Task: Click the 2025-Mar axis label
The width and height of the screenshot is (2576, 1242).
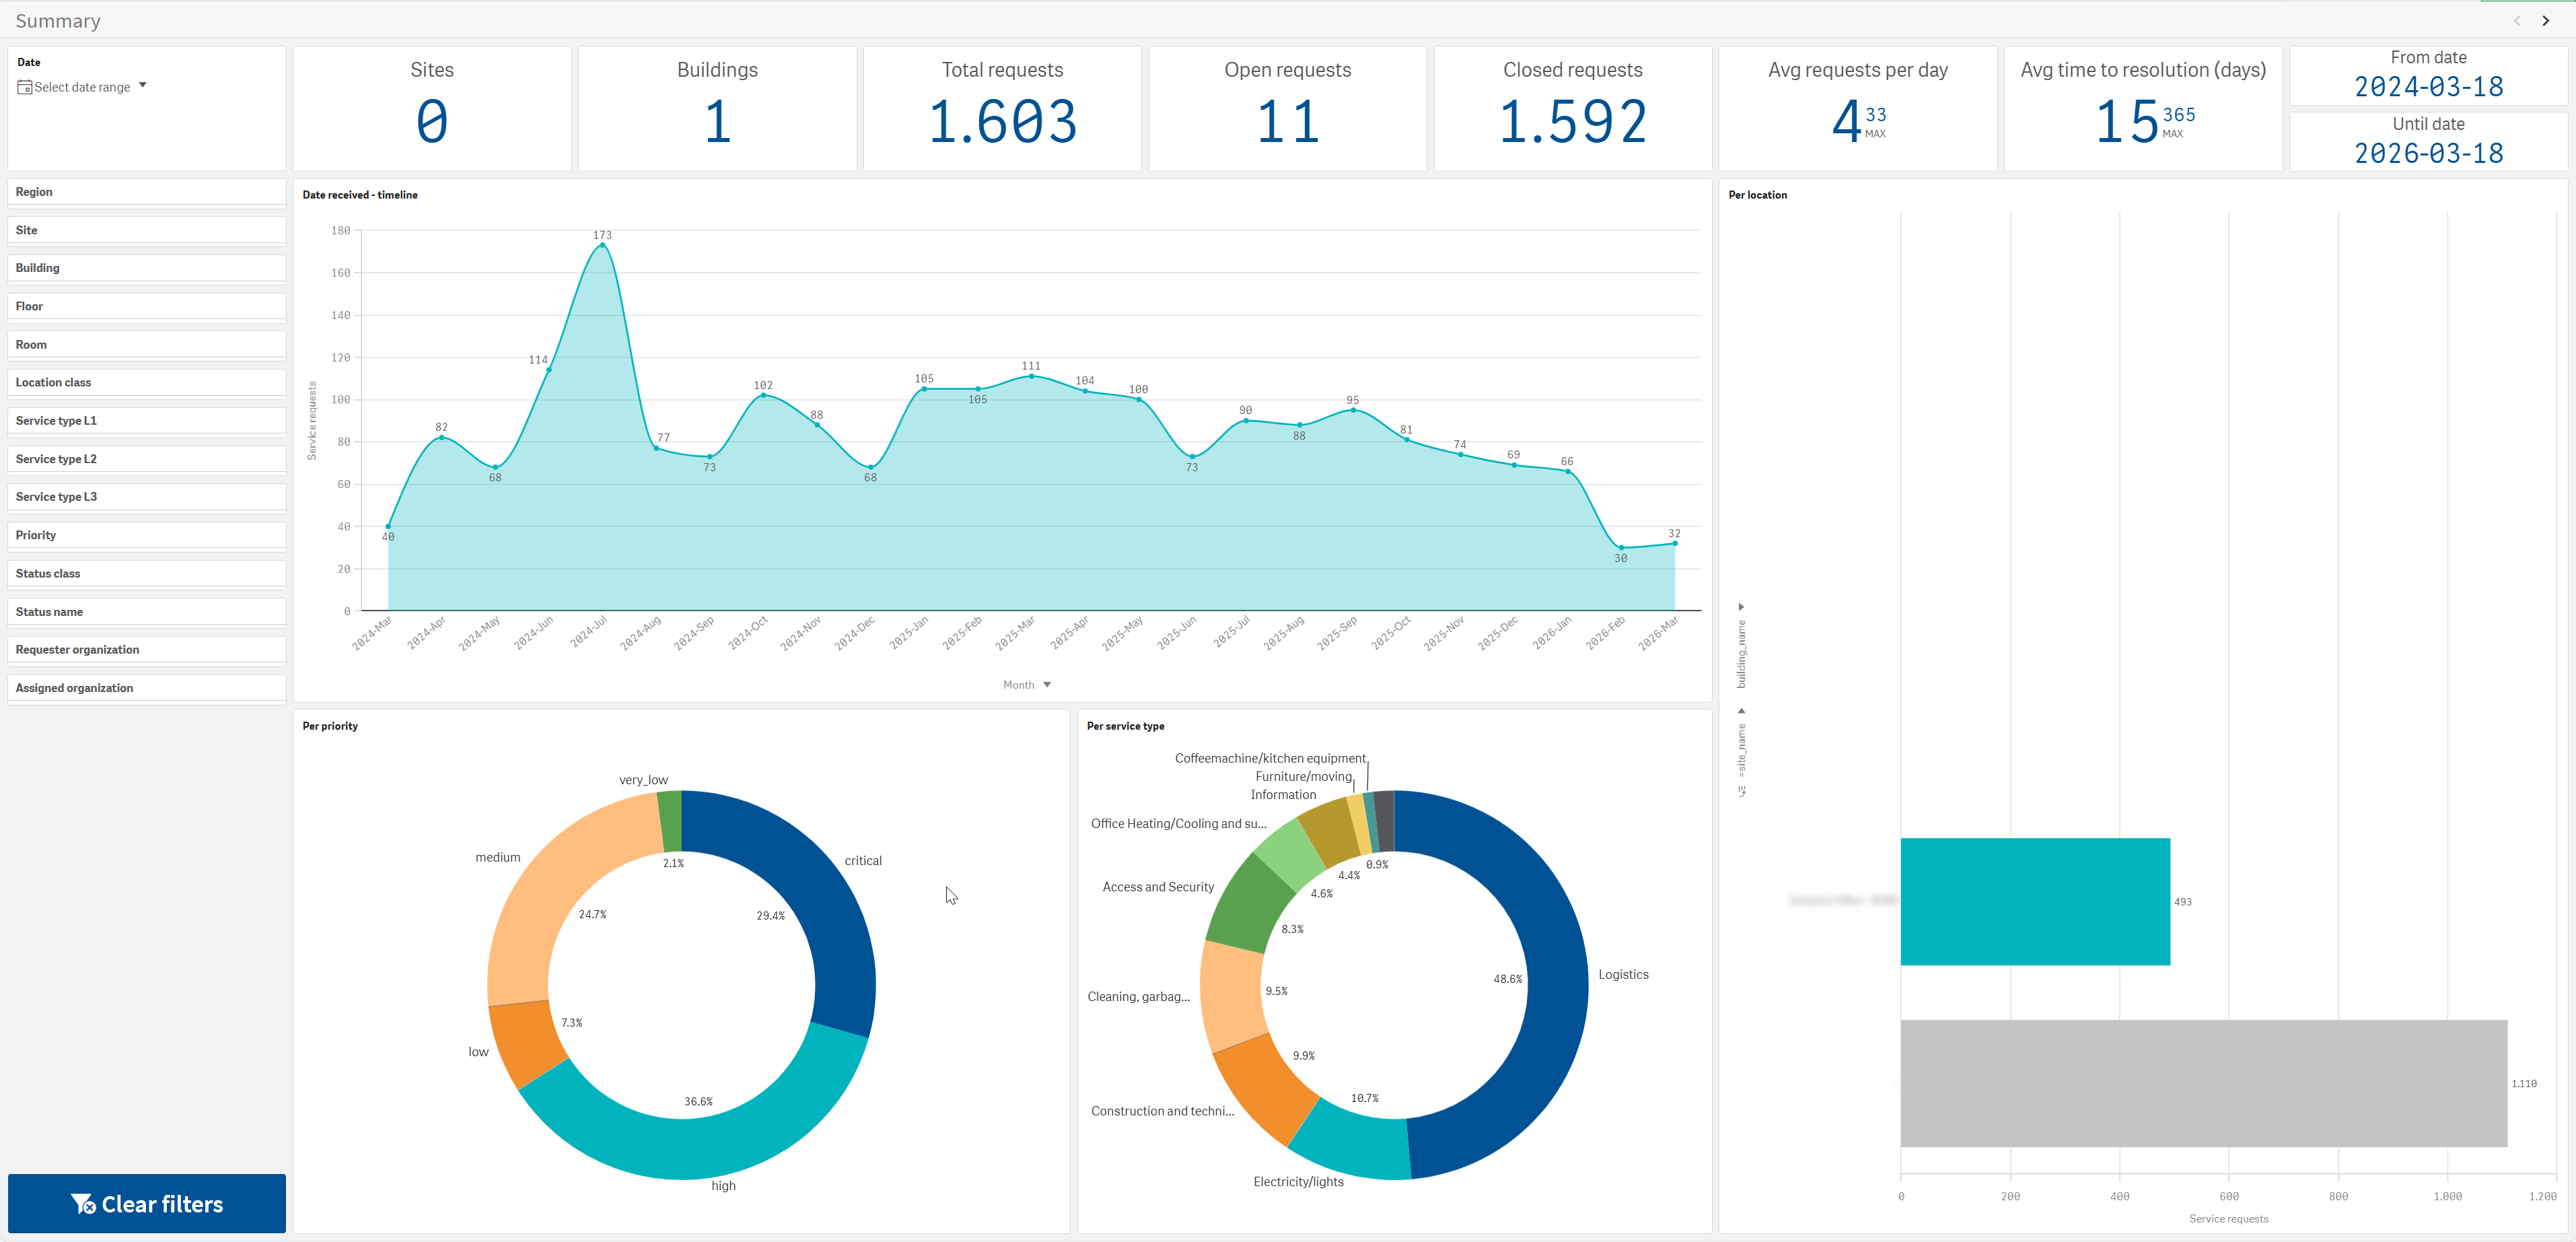Action: [x=1016, y=633]
